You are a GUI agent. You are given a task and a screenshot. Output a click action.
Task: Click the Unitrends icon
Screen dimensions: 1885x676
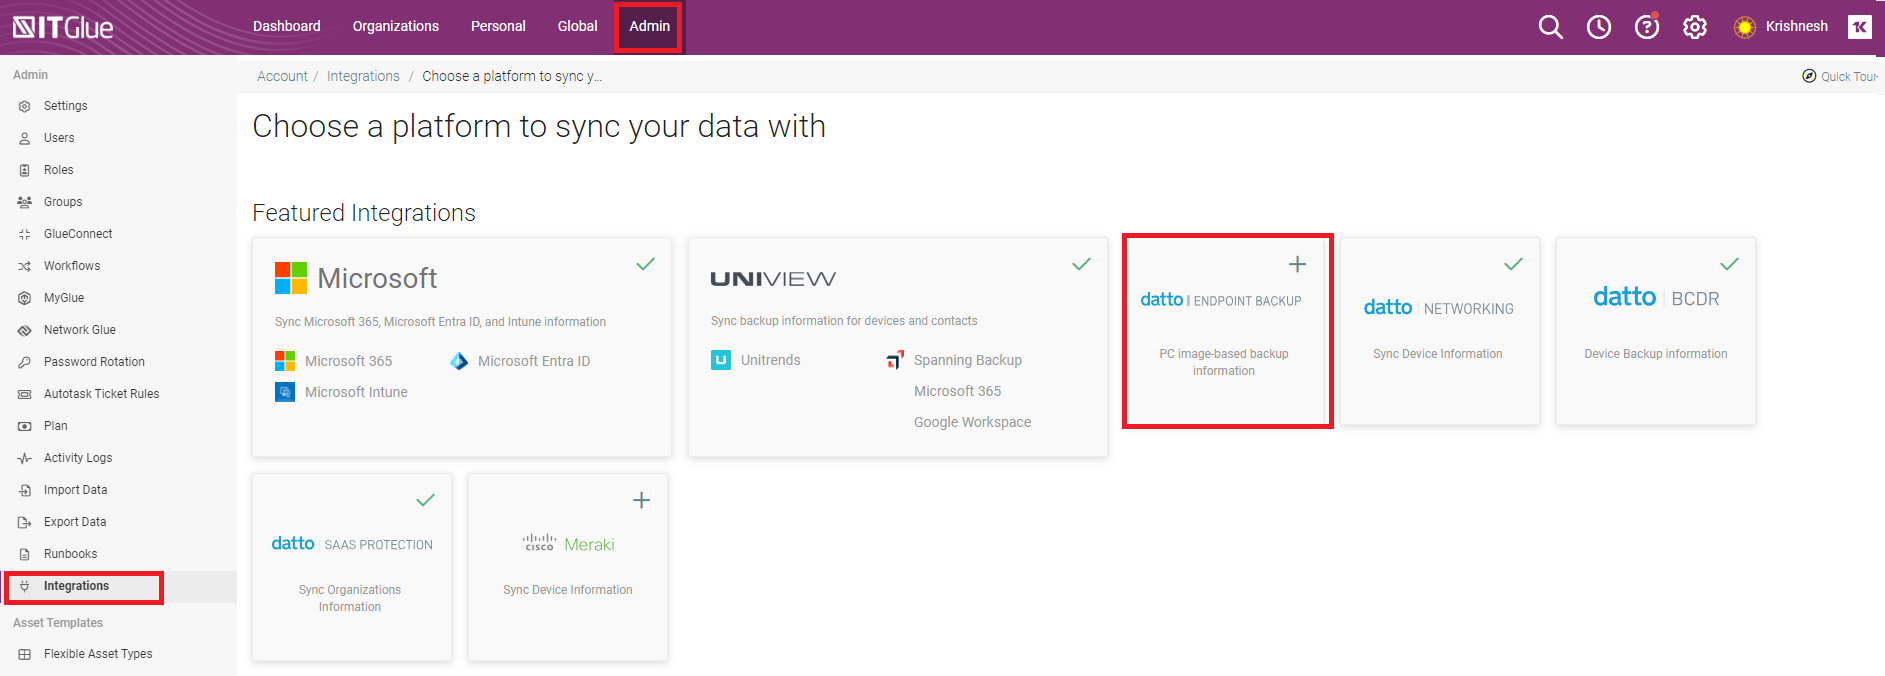(x=721, y=360)
